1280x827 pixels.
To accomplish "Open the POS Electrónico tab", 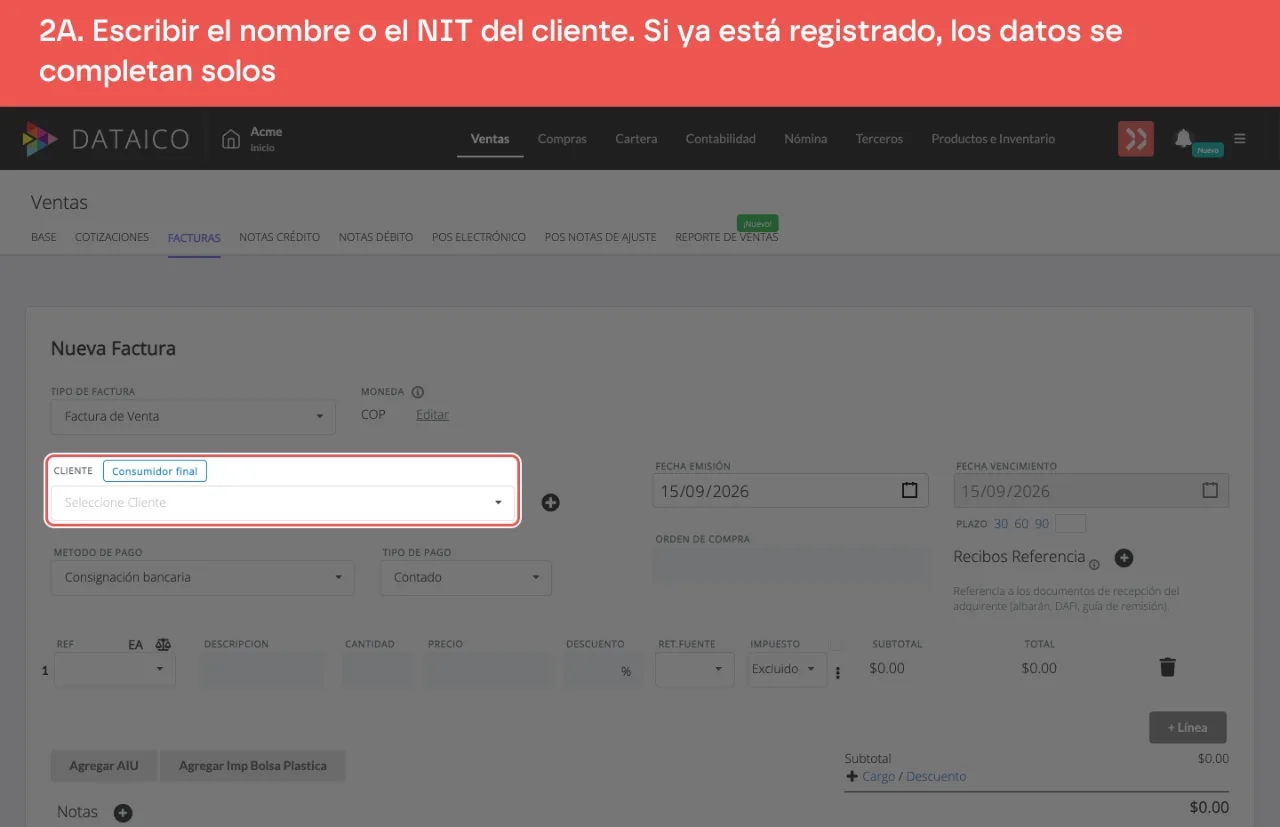I will click(x=479, y=237).
